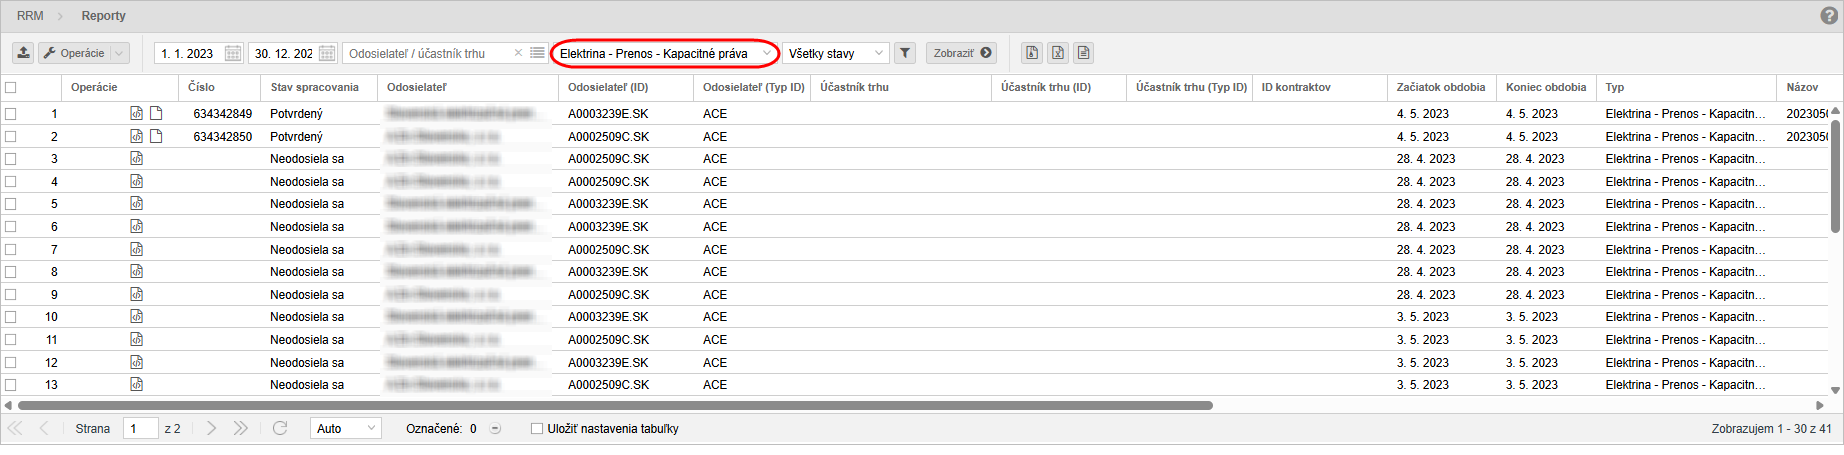The width and height of the screenshot is (1844, 455).
Task: Check the checkbox for row 3
Action: pos(11,159)
